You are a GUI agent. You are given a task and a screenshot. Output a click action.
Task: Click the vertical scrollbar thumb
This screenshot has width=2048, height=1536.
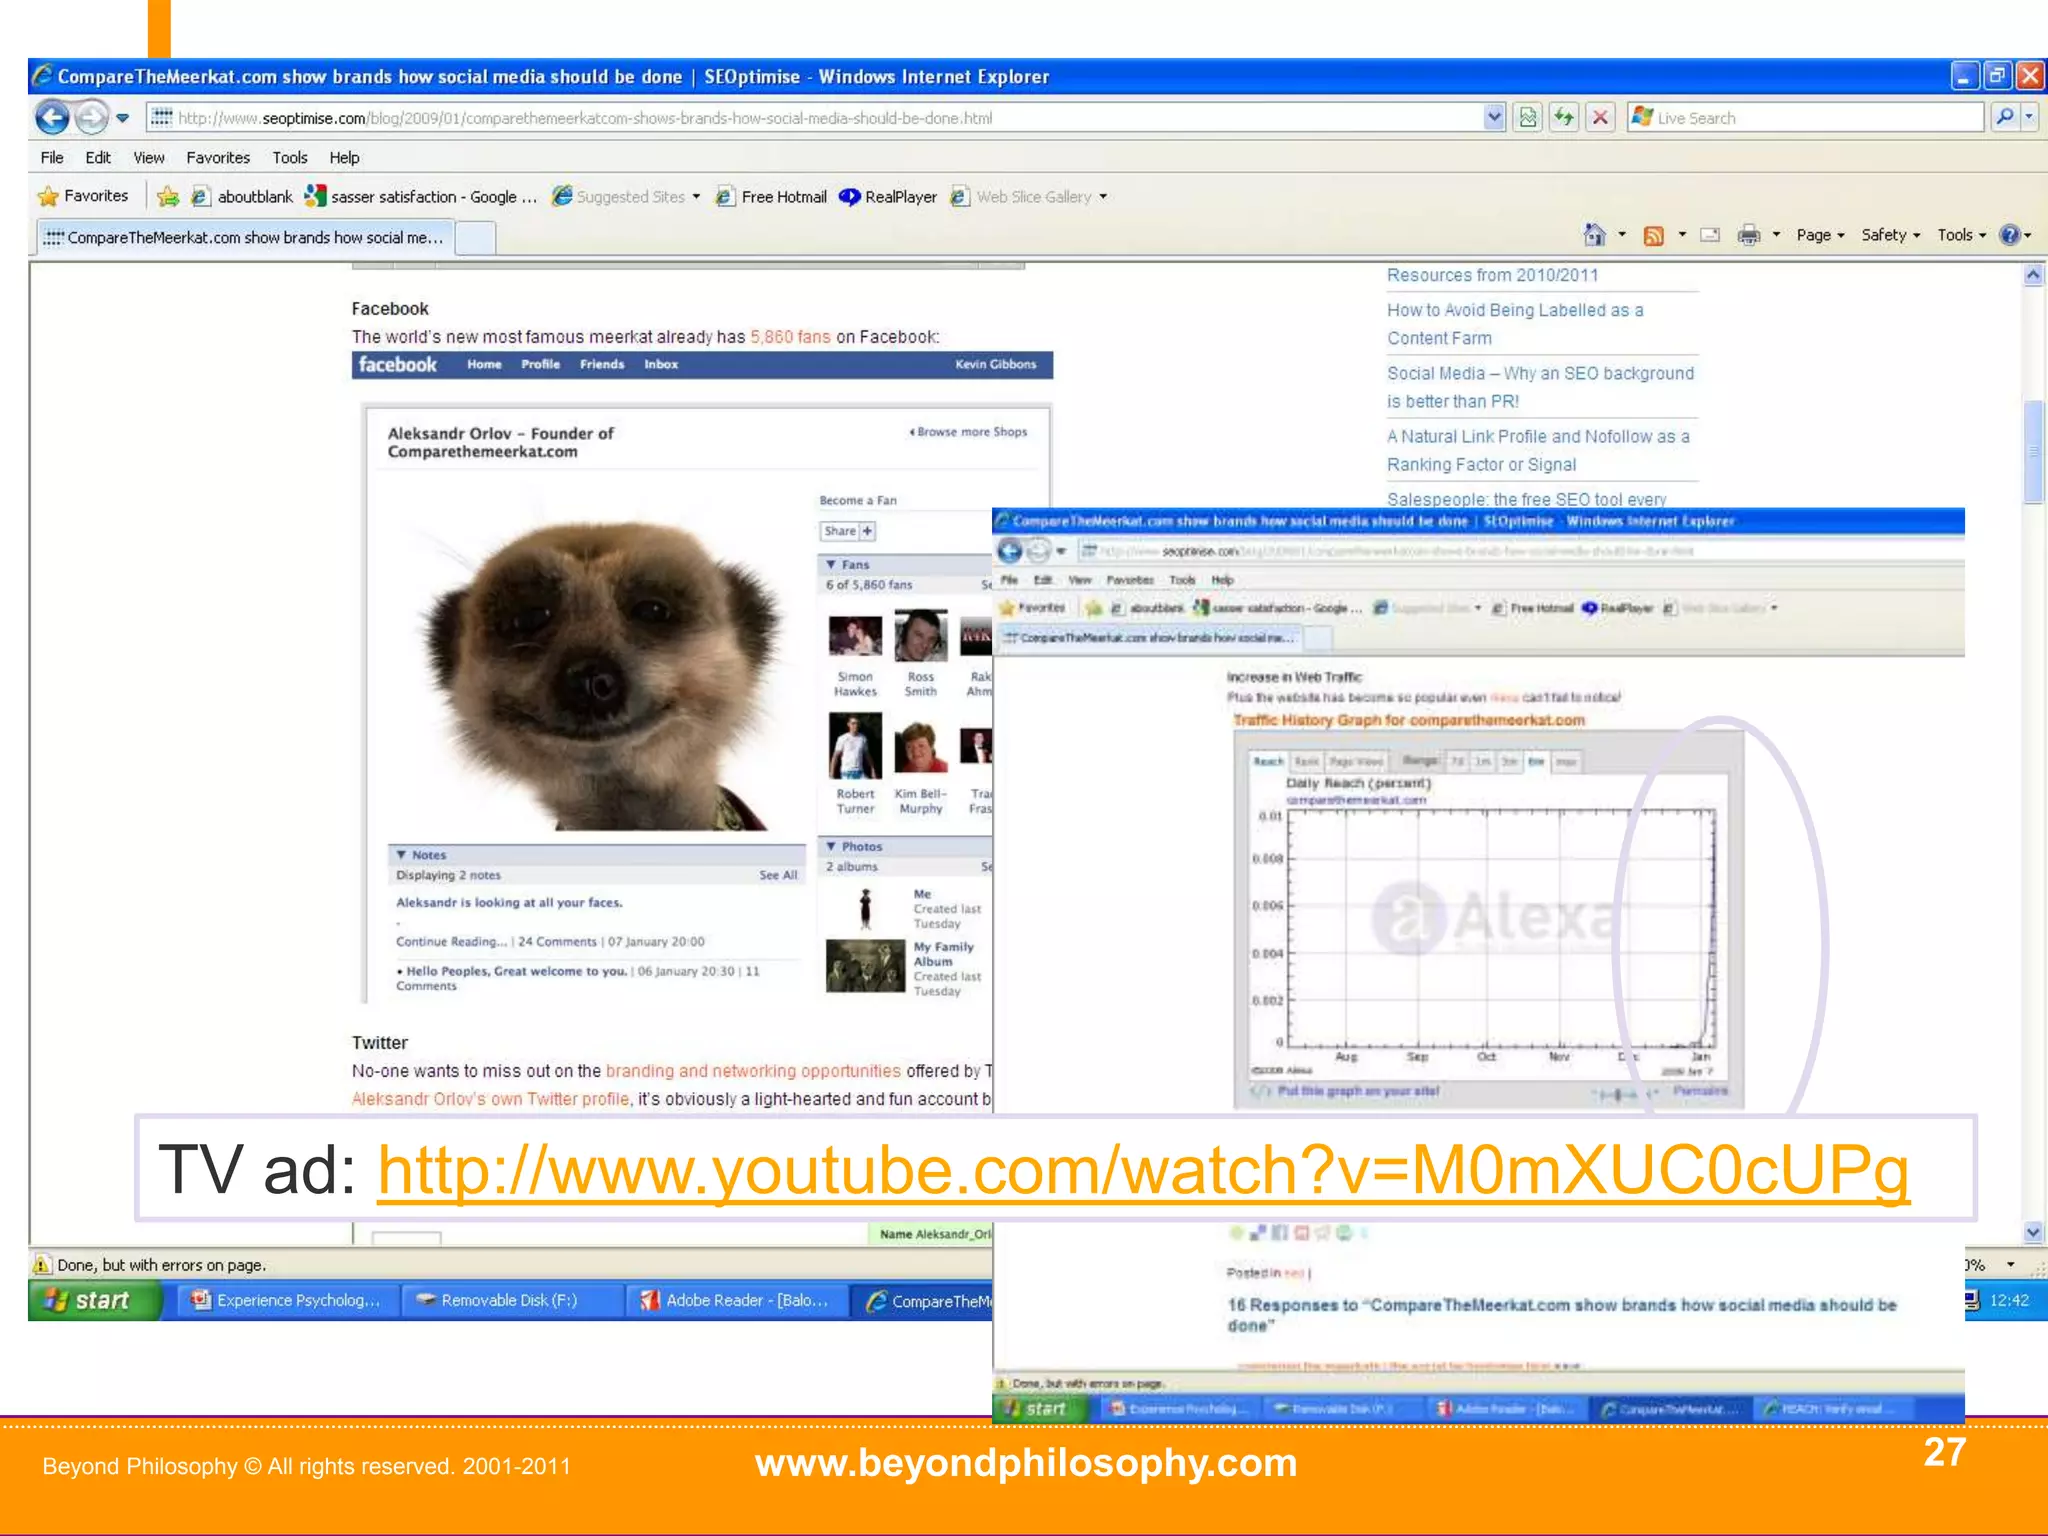(2033, 450)
